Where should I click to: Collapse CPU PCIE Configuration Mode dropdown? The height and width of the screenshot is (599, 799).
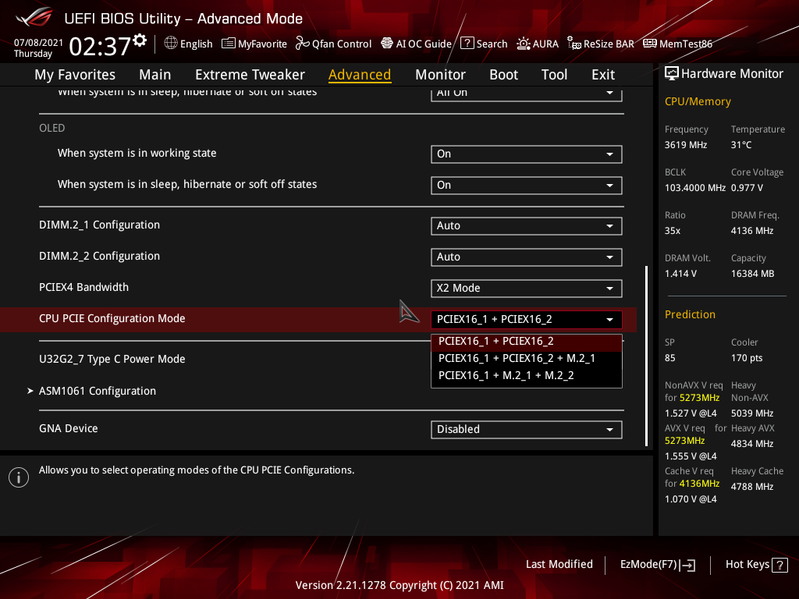tap(526, 319)
